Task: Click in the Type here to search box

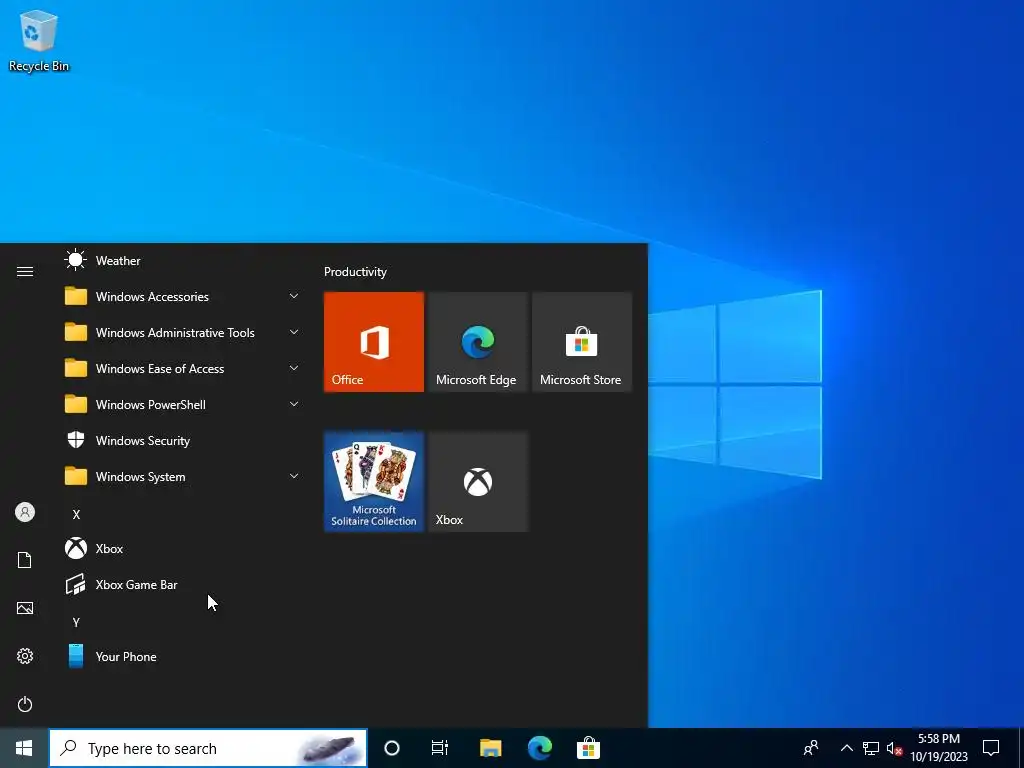Action: pos(208,748)
